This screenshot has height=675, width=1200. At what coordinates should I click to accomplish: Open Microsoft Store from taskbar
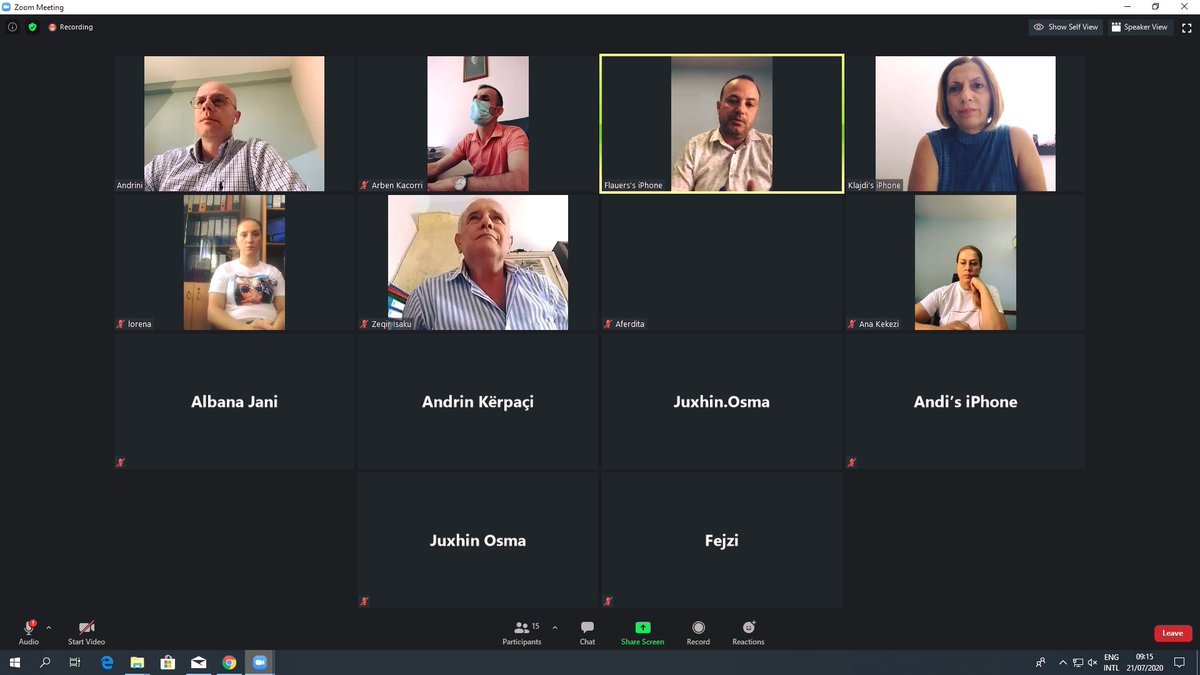click(168, 662)
